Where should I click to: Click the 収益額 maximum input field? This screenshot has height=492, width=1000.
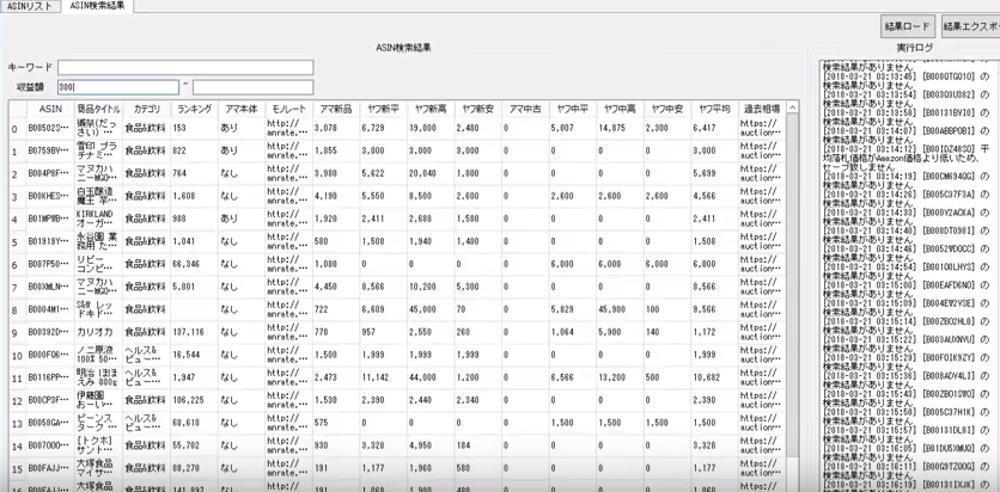pos(253,87)
